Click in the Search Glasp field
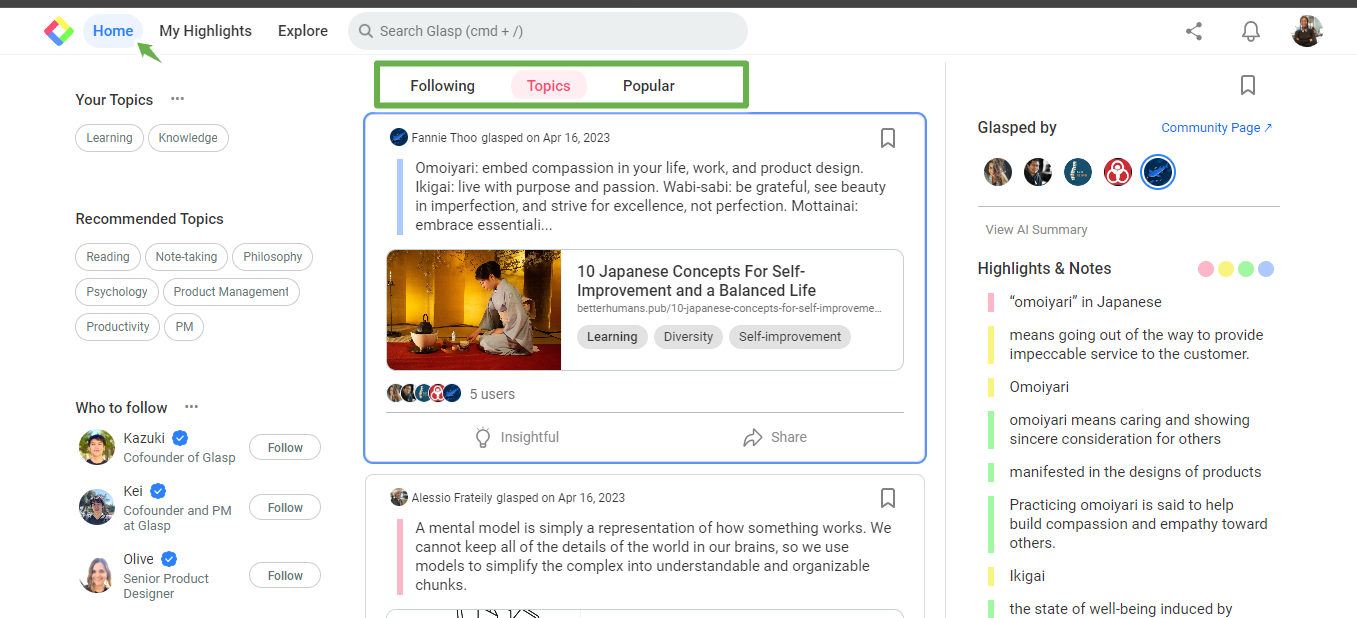The image size is (1357, 618). (x=548, y=31)
